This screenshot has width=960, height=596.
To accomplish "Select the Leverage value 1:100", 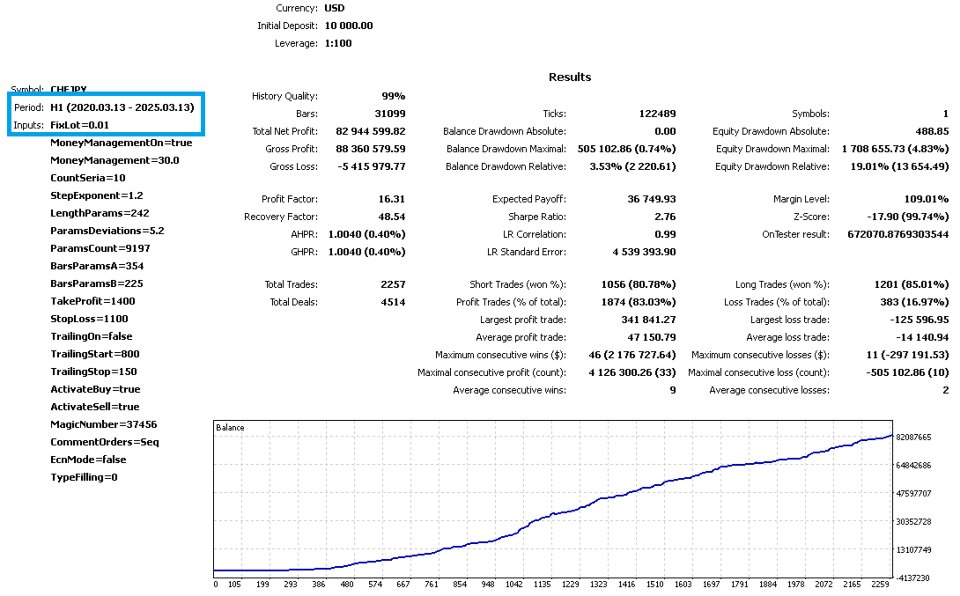I will [x=338, y=43].
